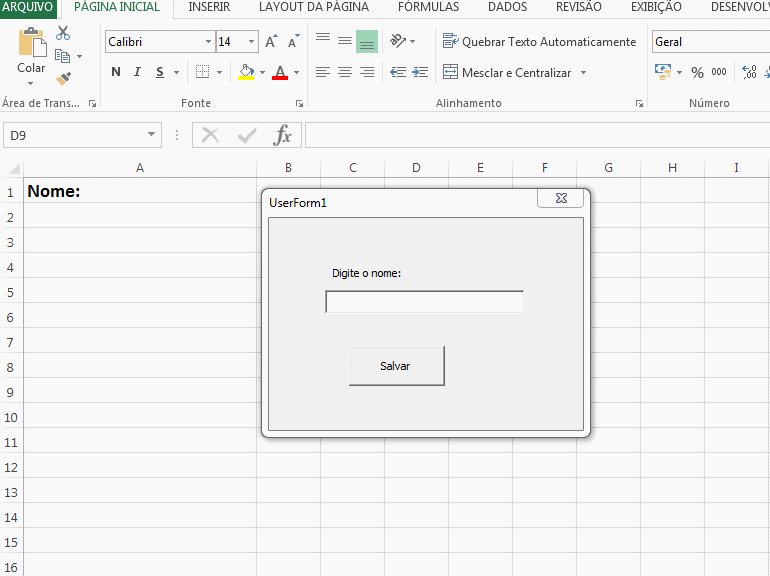The height and width of the screenshot is (576, 770).
Task: Click Mesclar e Centralizar
Action: pyautogui.click(x=507, y=73)
